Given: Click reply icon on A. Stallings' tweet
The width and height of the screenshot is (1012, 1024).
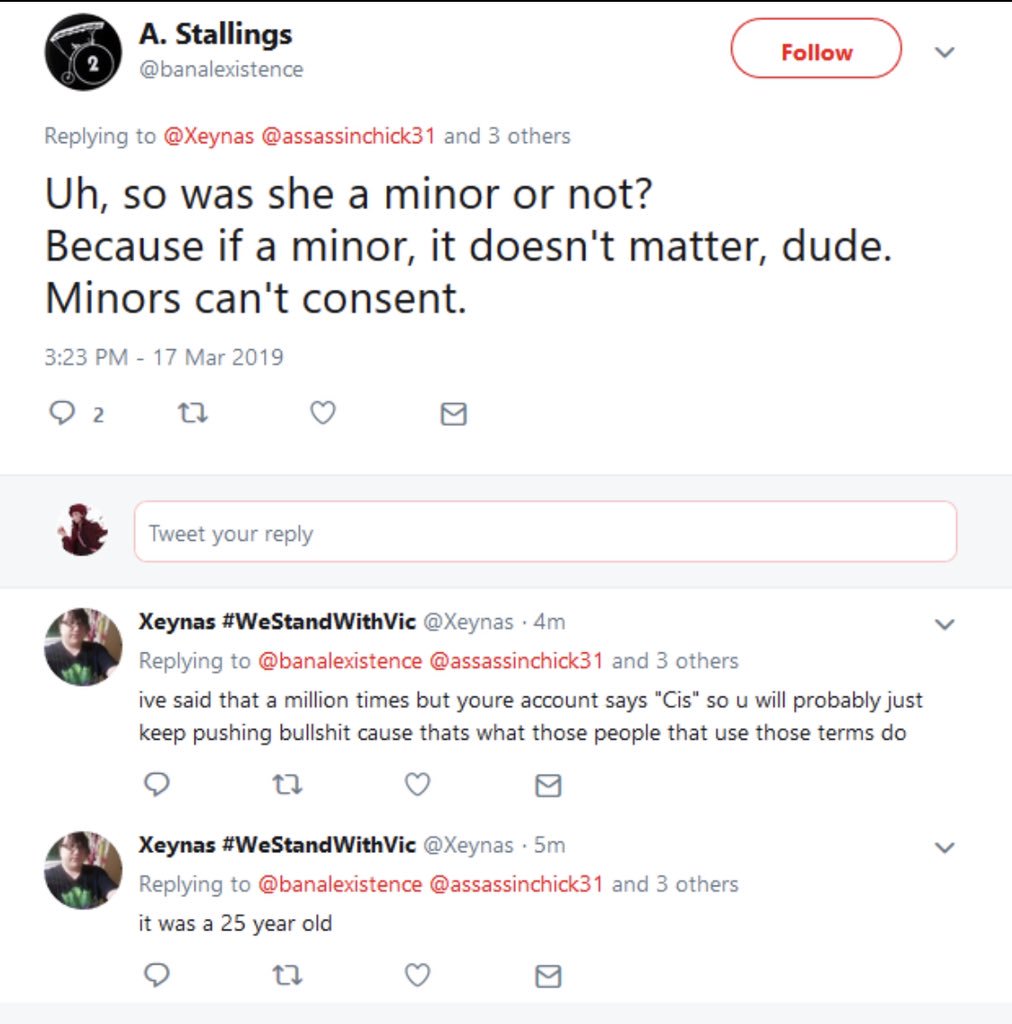Looking at the screenshot, I should (x=62, y=413).
